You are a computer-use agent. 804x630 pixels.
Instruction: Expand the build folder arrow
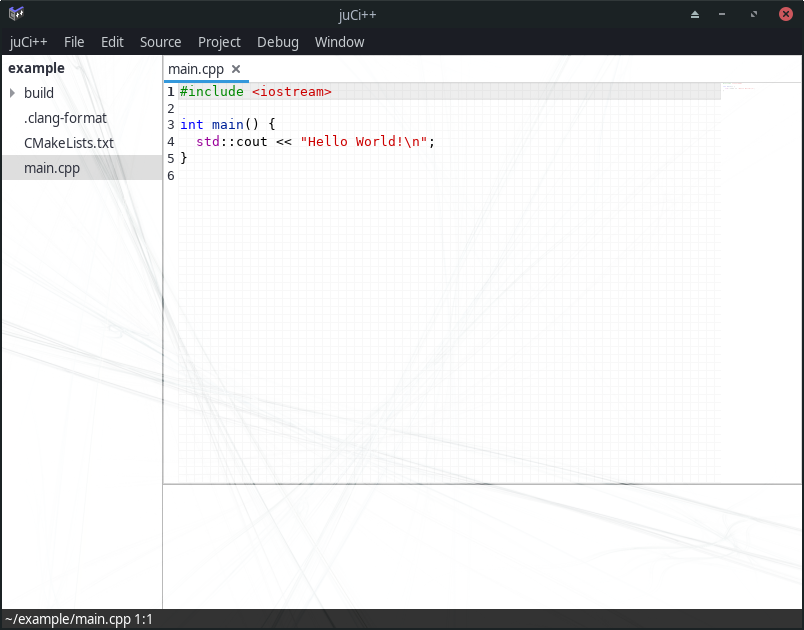pos(12,93)
